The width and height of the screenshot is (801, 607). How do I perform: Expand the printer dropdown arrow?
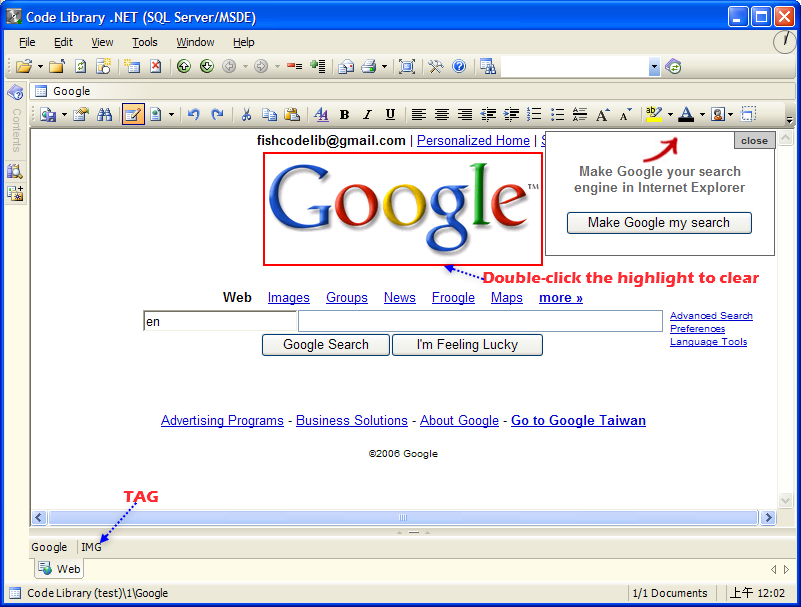pyautogui.click(x=384, y=66)
